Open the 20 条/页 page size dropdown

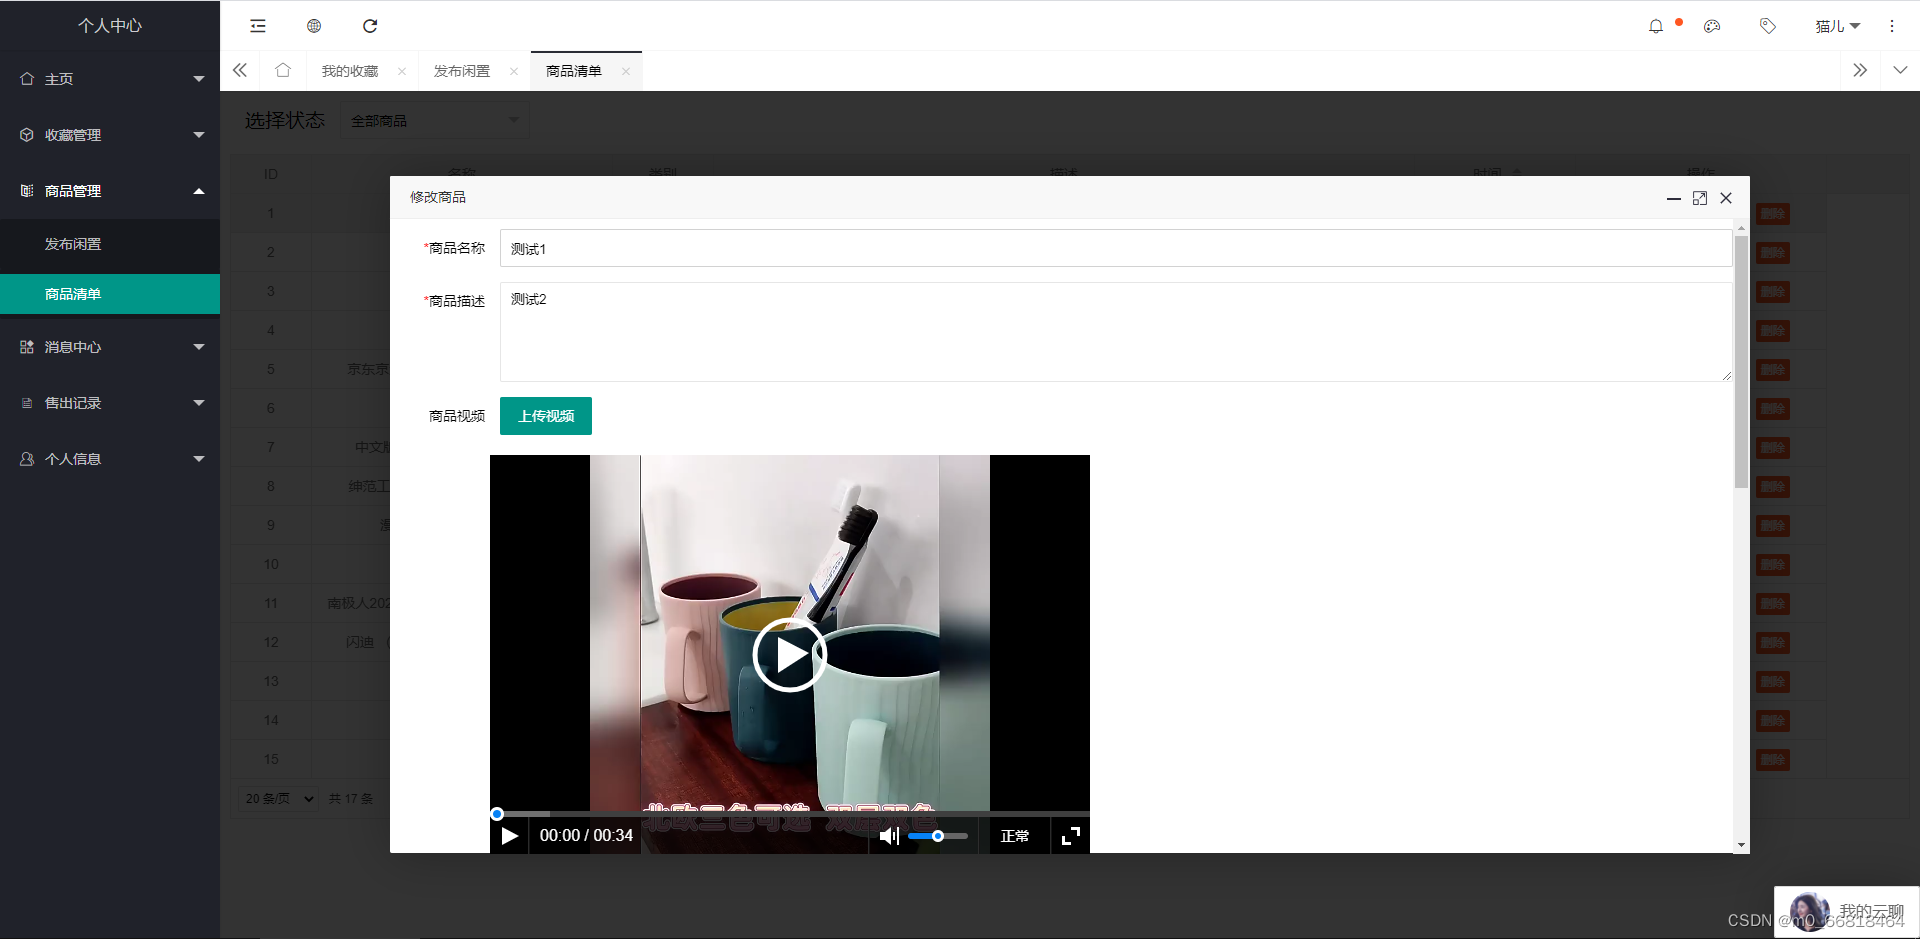[x=279, y=798]
